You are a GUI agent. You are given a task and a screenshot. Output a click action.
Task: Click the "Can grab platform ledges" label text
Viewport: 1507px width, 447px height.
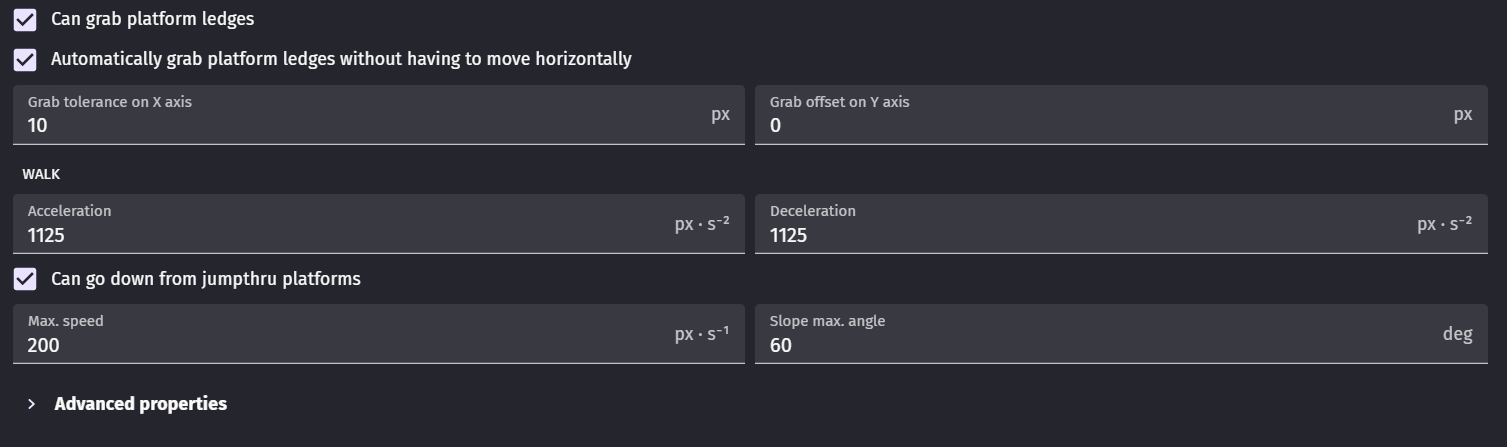[152, 19]
